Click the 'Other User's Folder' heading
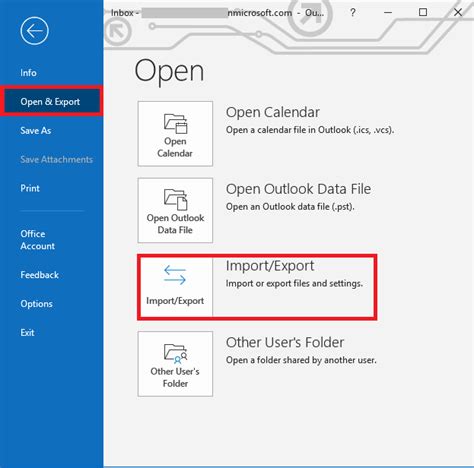 click(x=285, y=342)
